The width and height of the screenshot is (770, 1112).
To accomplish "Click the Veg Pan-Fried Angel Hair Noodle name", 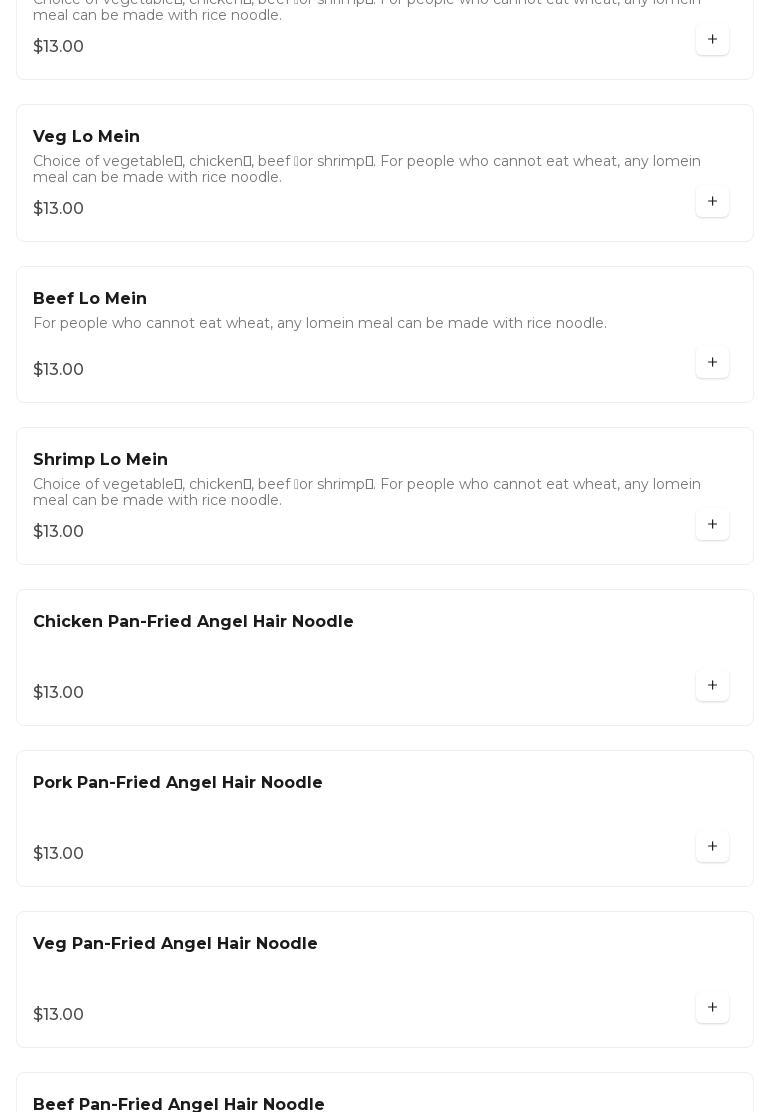I will click(x=175, y=944).
